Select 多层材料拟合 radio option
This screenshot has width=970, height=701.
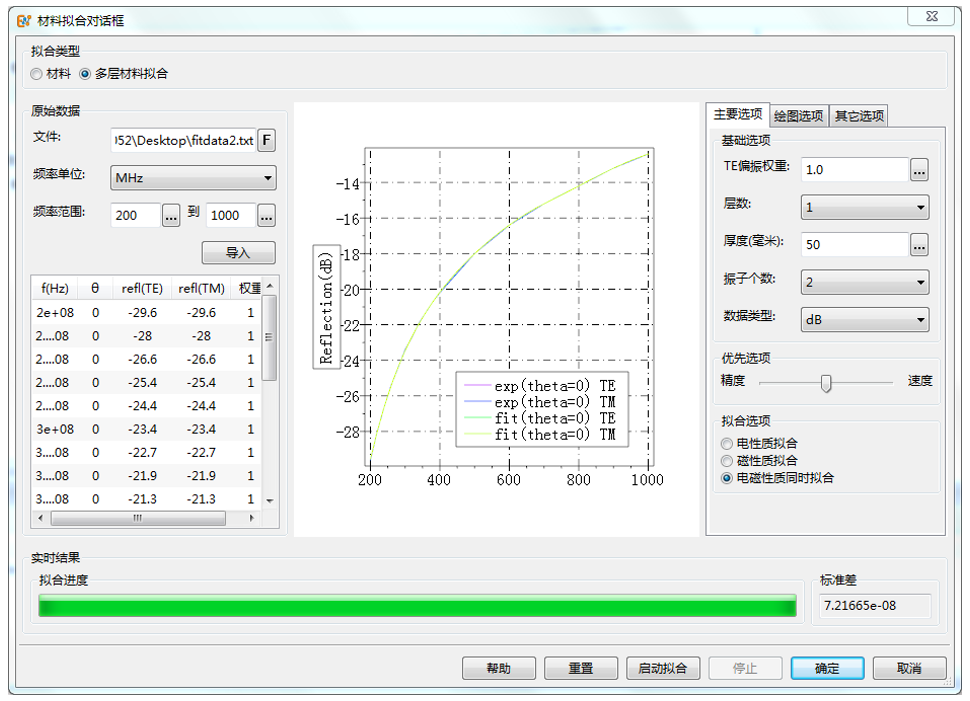[85, 74]
